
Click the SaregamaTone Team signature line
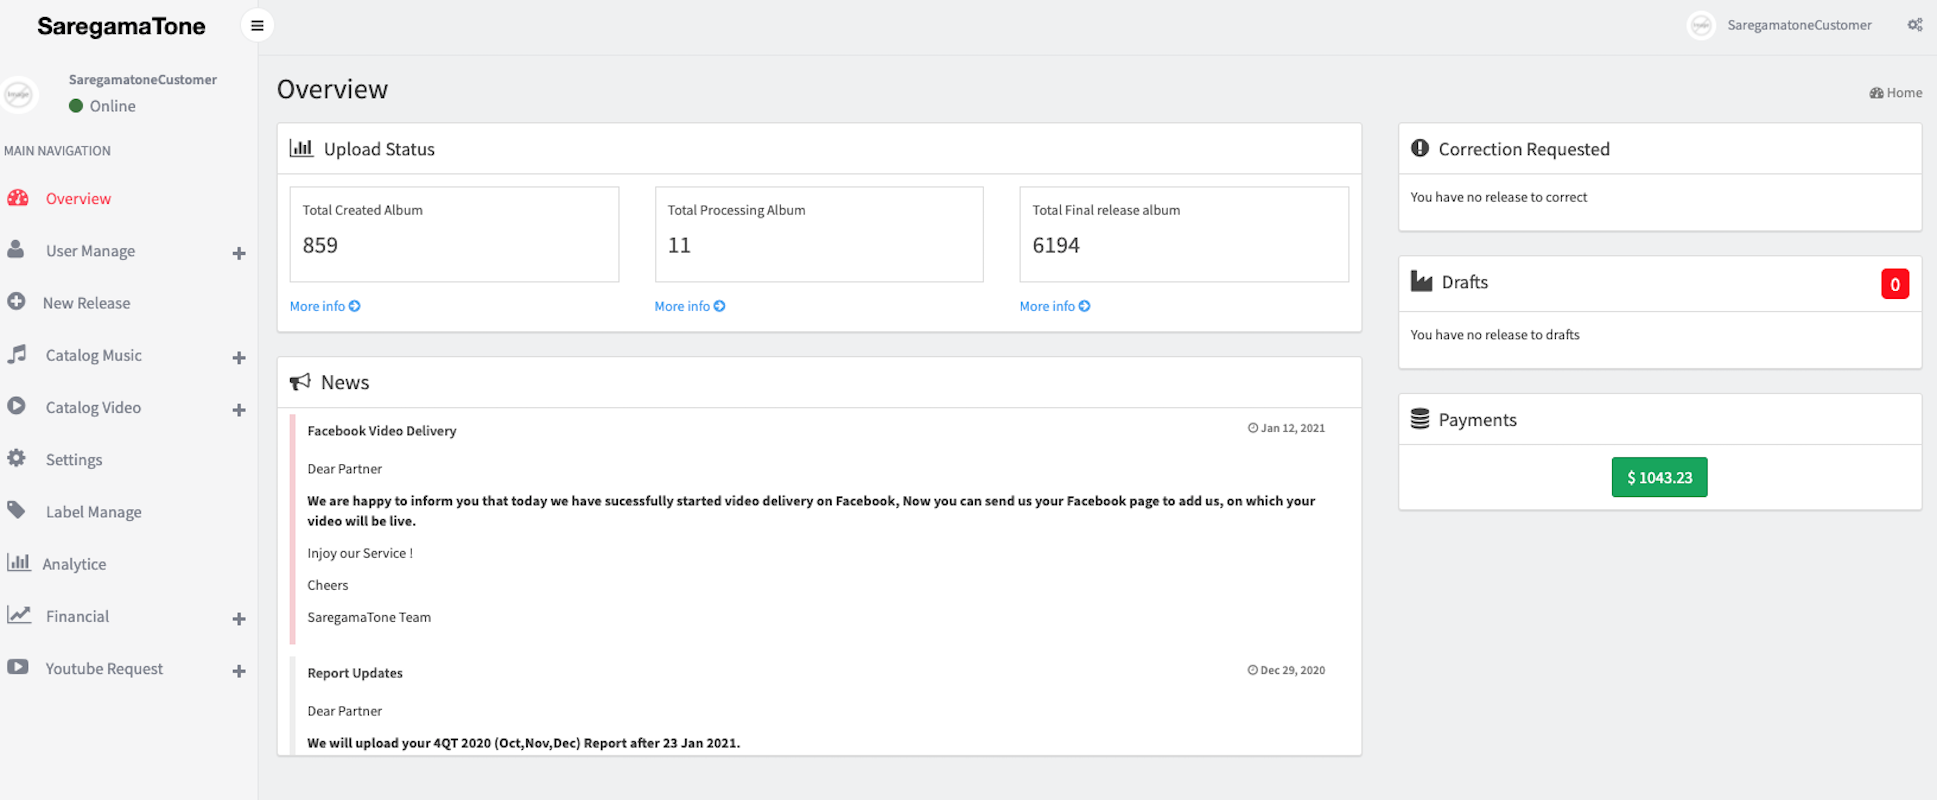(369, 617)
